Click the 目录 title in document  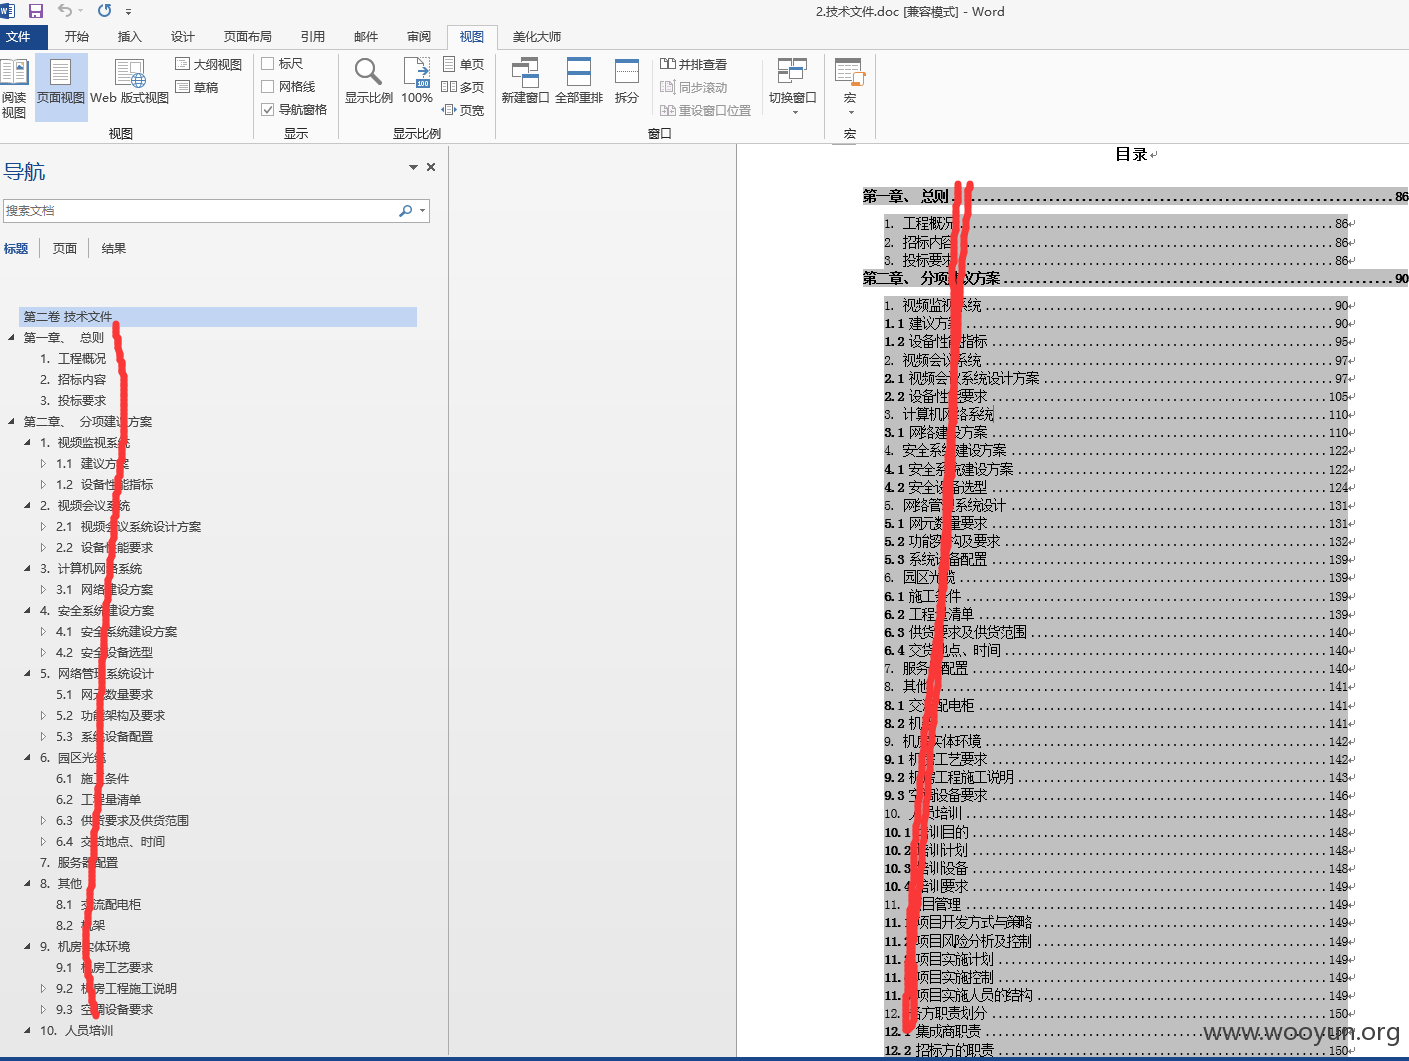click(x=1131, y=155)
